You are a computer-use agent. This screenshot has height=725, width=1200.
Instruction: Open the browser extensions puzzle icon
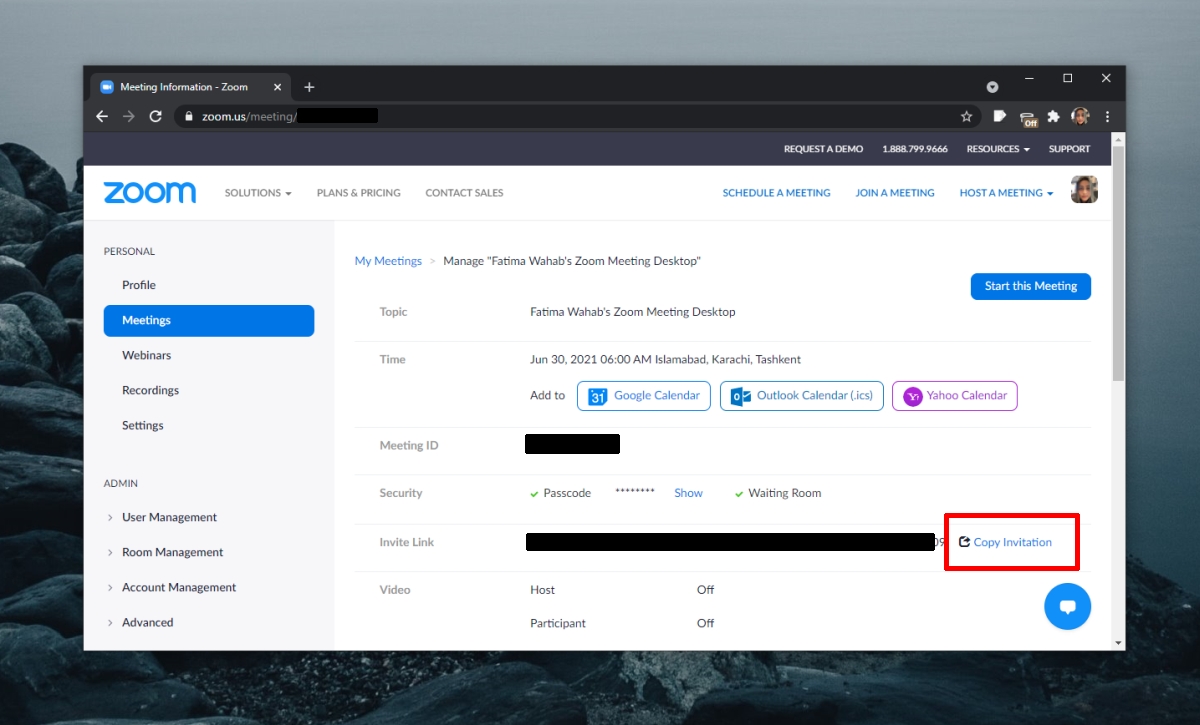[x=1053, y=116]
